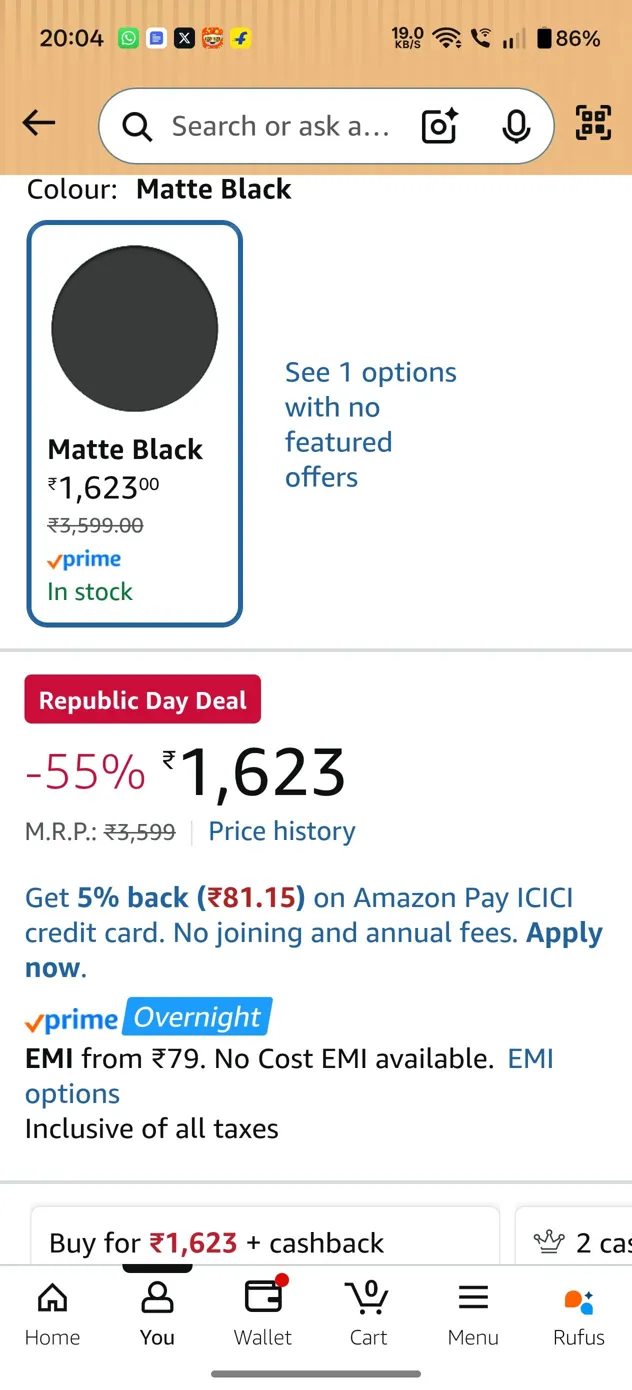This screenshot has width=632, height=1390.
Task: View the shopping Cart
Action: pos(367,1312)
